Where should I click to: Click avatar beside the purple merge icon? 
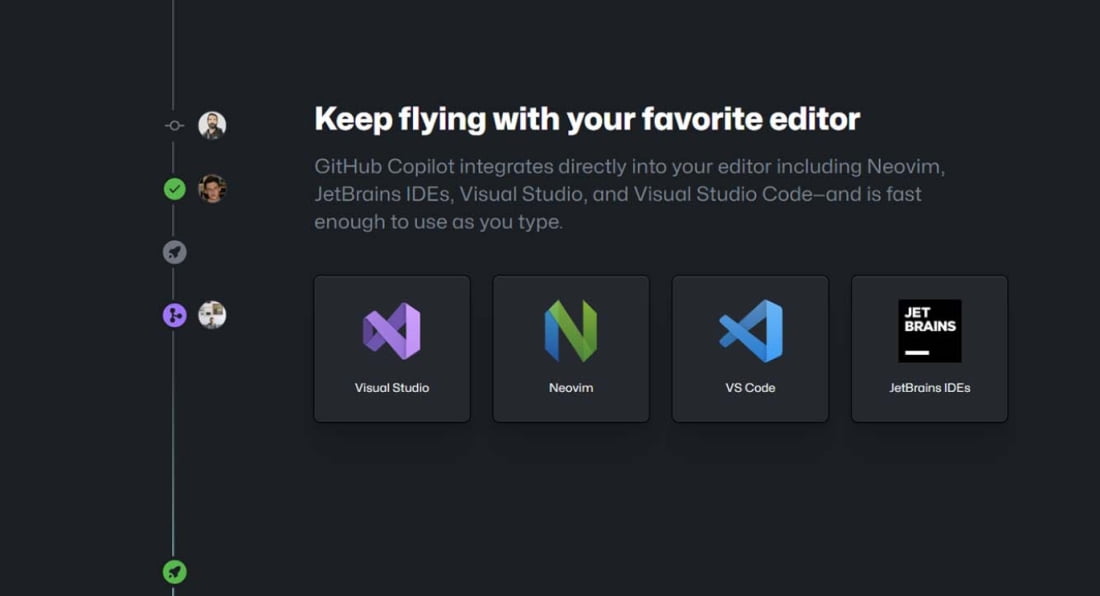(212, 315)
